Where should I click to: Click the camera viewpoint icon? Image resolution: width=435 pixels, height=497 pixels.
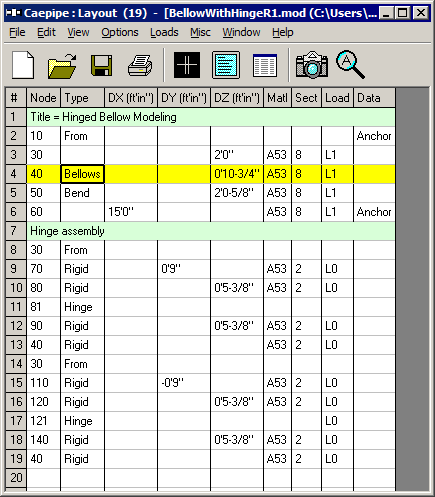(312, 65)
